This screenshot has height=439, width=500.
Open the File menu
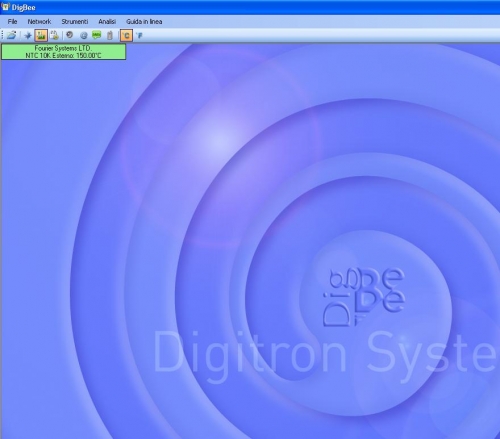(12, 21)
